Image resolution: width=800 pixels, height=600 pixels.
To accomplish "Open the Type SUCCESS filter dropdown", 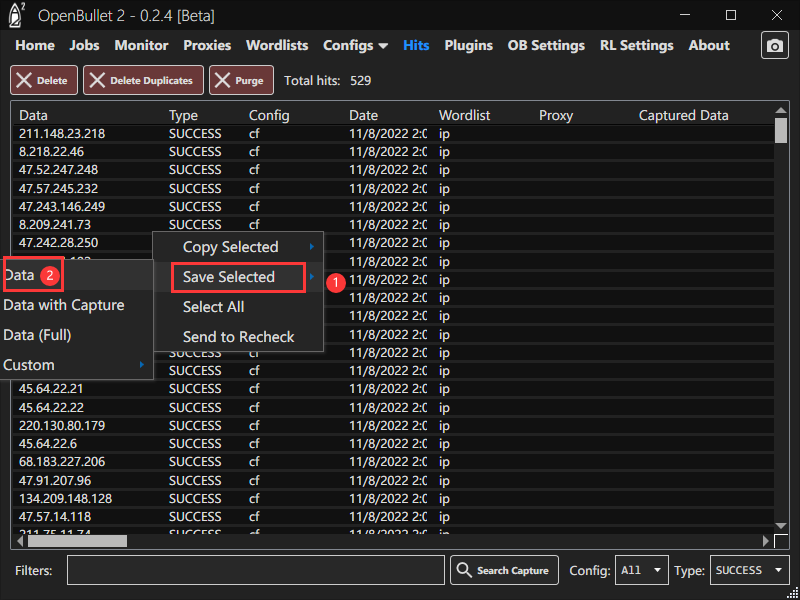I will (x=750, y=570).
